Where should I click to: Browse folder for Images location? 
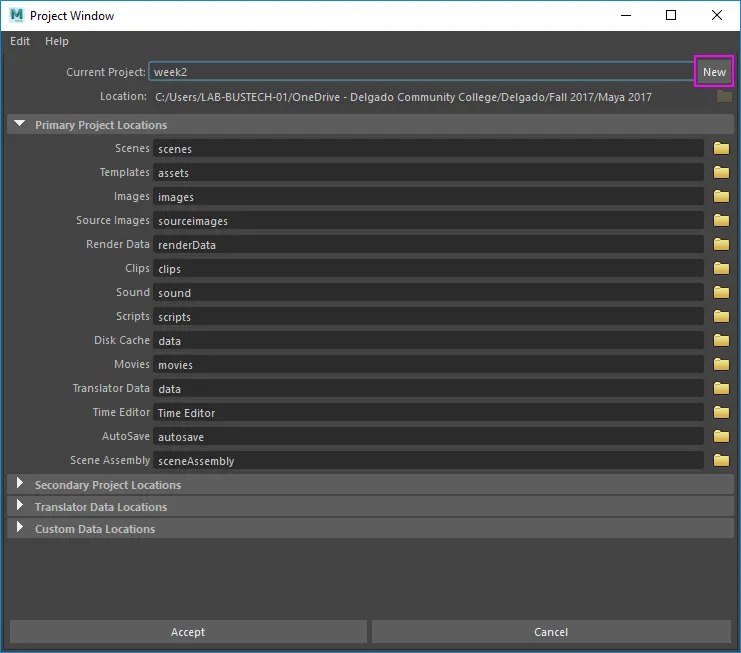click(721, 196)
